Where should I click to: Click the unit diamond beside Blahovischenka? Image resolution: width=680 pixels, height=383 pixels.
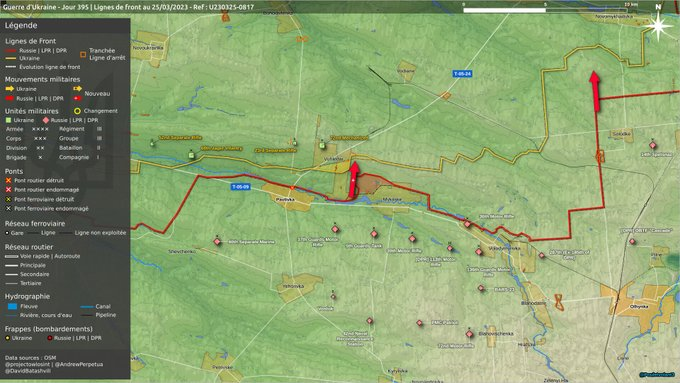(469, 334)
